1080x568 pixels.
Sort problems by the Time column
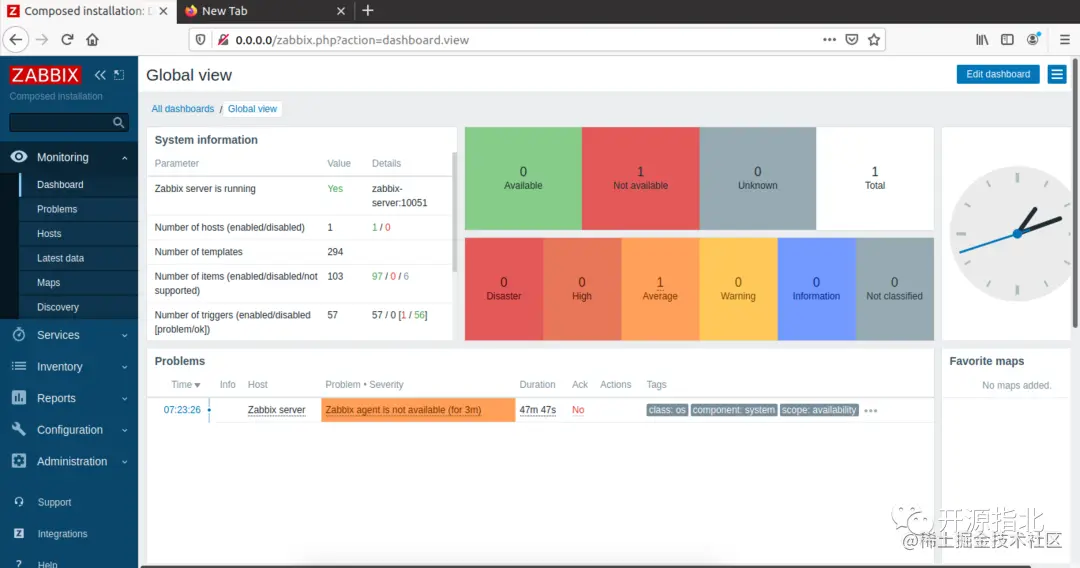coord(185,384)
